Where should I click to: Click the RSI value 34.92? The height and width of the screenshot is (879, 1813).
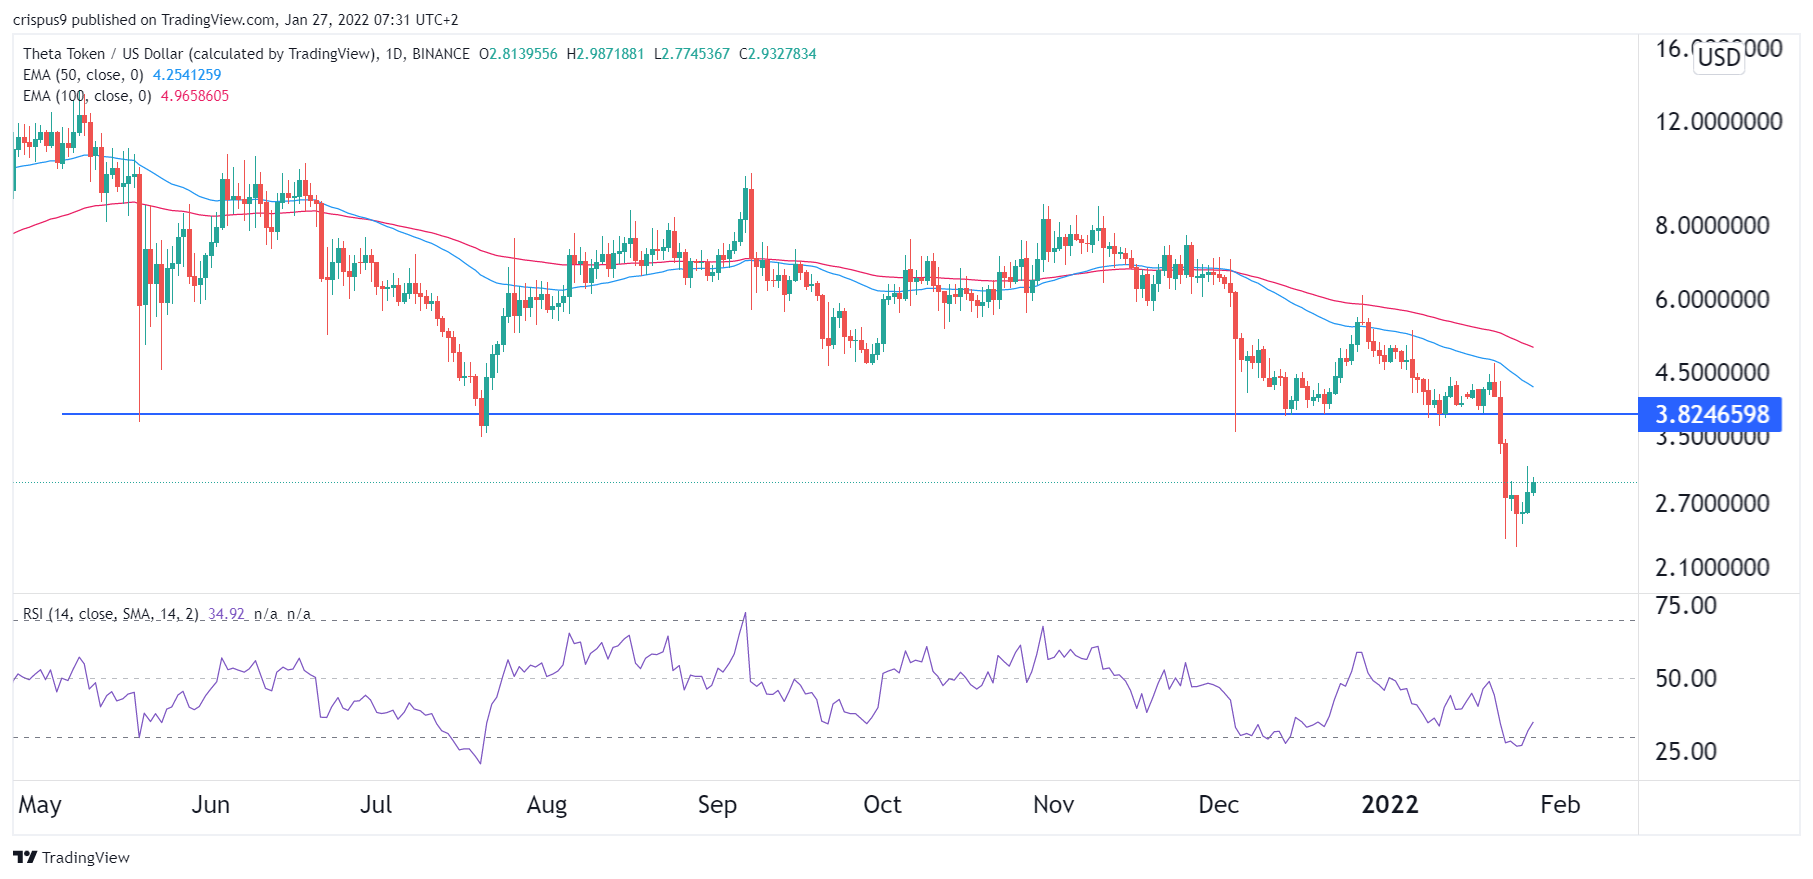pyautogui.click(x=226, y=614)
